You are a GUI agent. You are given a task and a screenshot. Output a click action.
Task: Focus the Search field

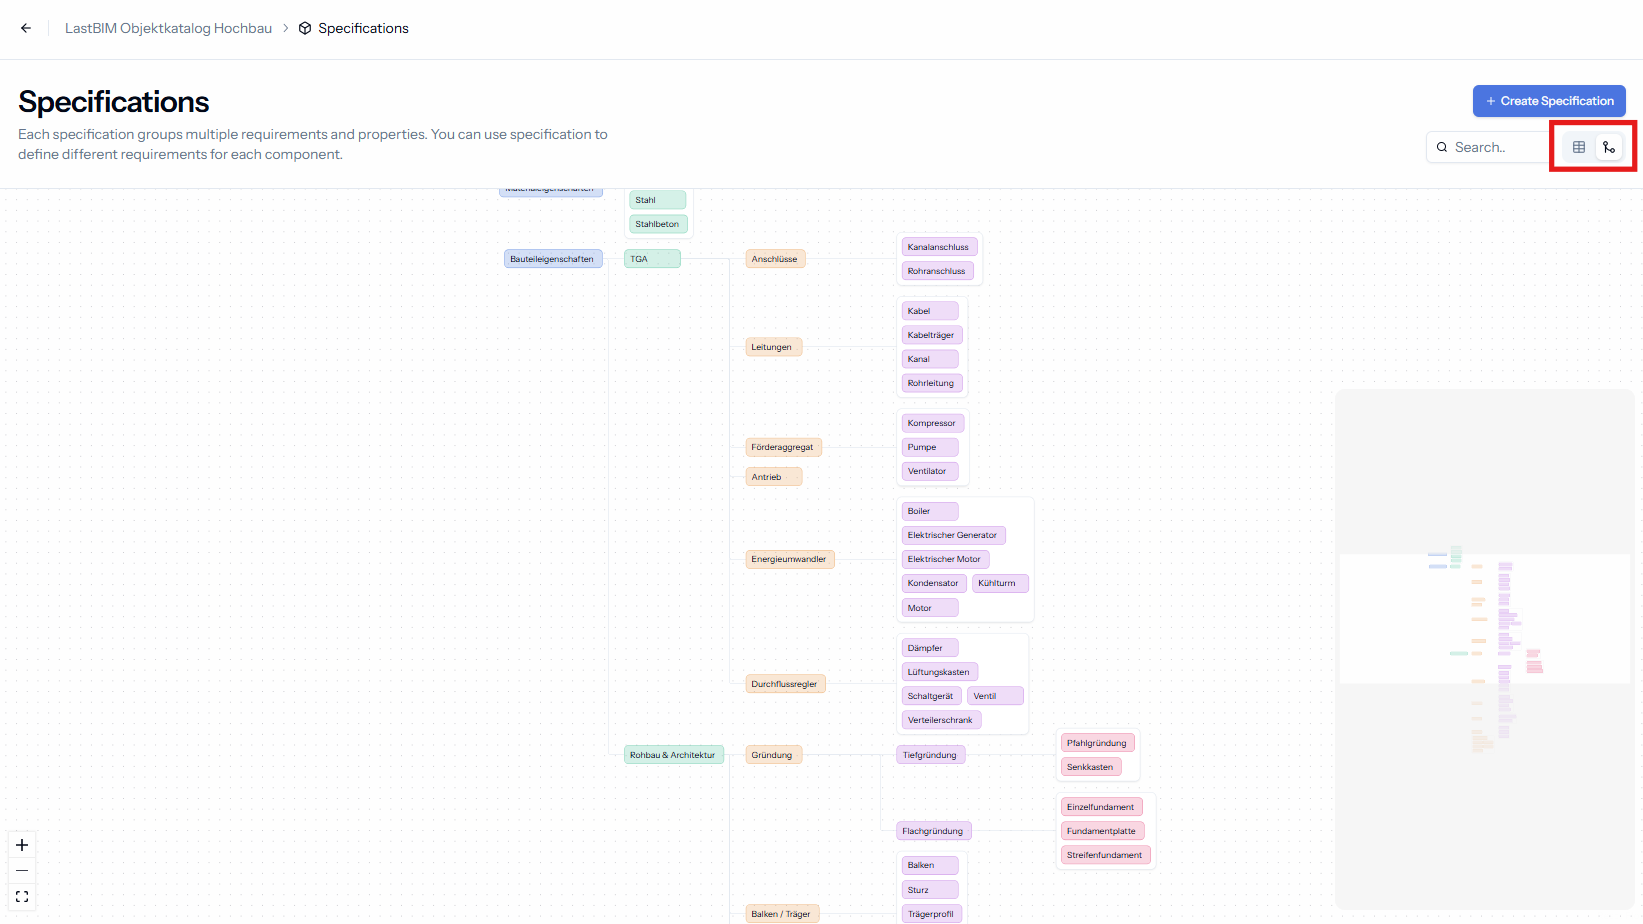pyautogui.click(x=1487, y=147)
